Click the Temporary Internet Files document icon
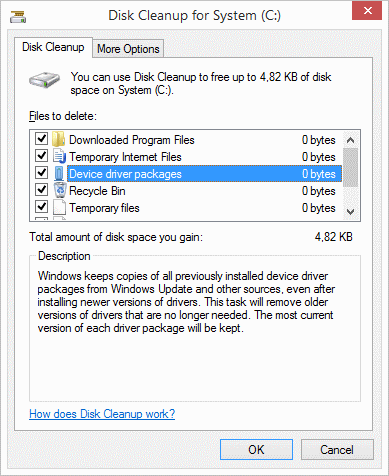Screen dimensions: 389x476 pos(59,156)
